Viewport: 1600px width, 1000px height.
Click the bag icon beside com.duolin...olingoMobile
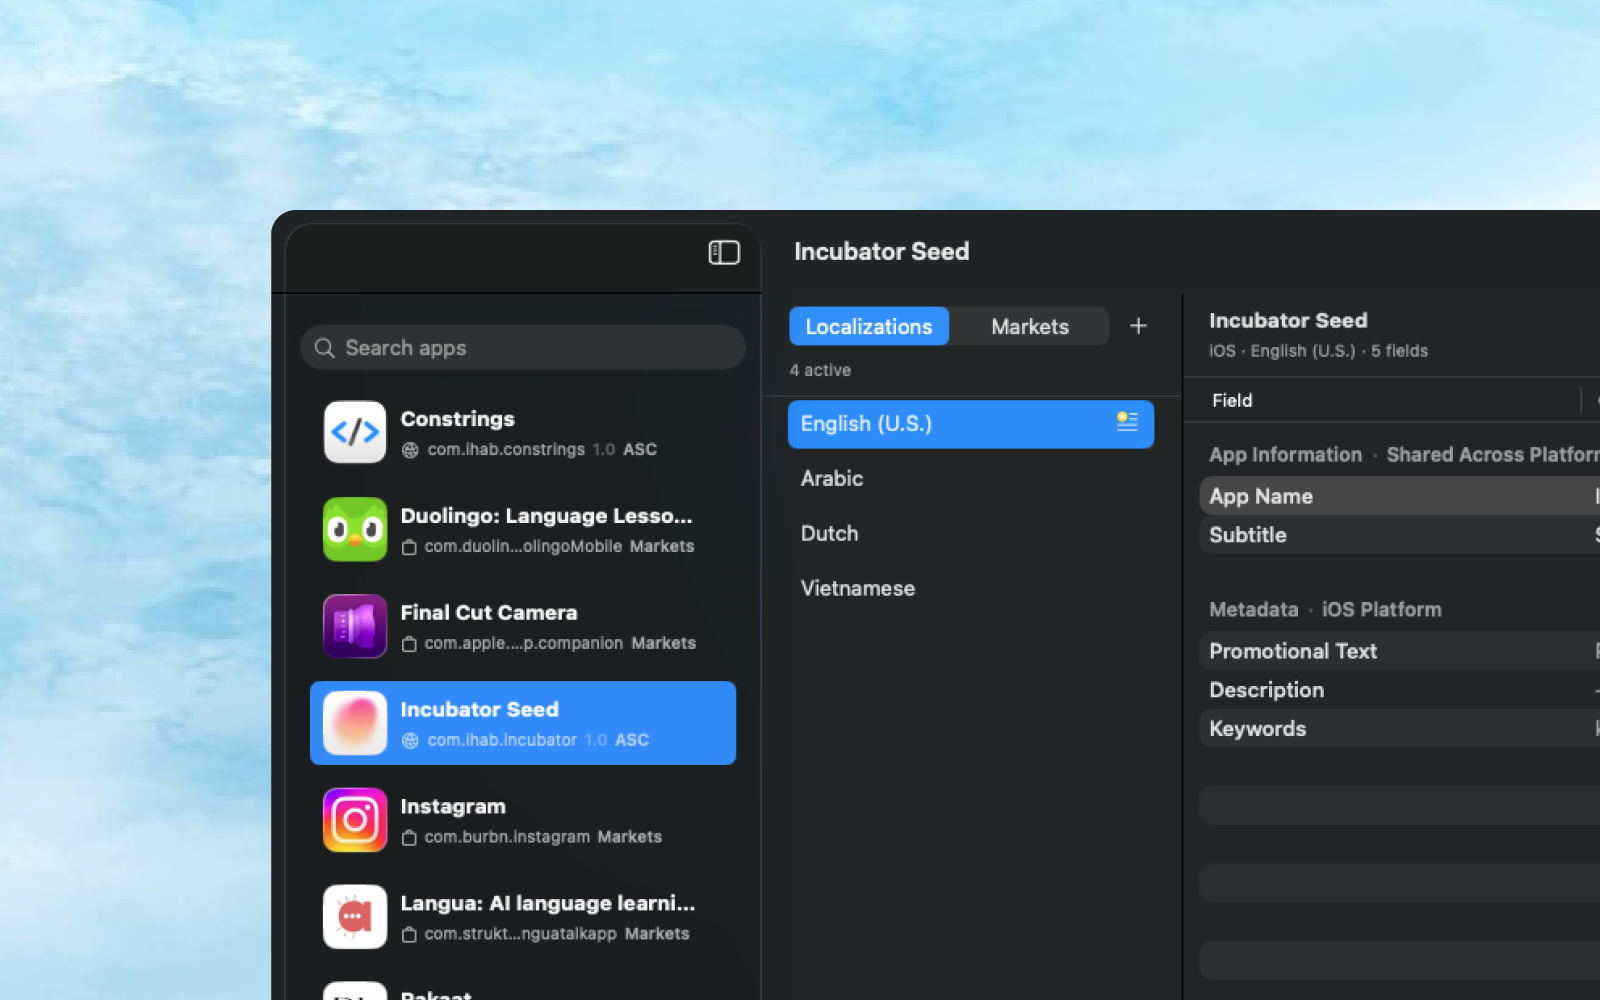(x=409, y=547)
